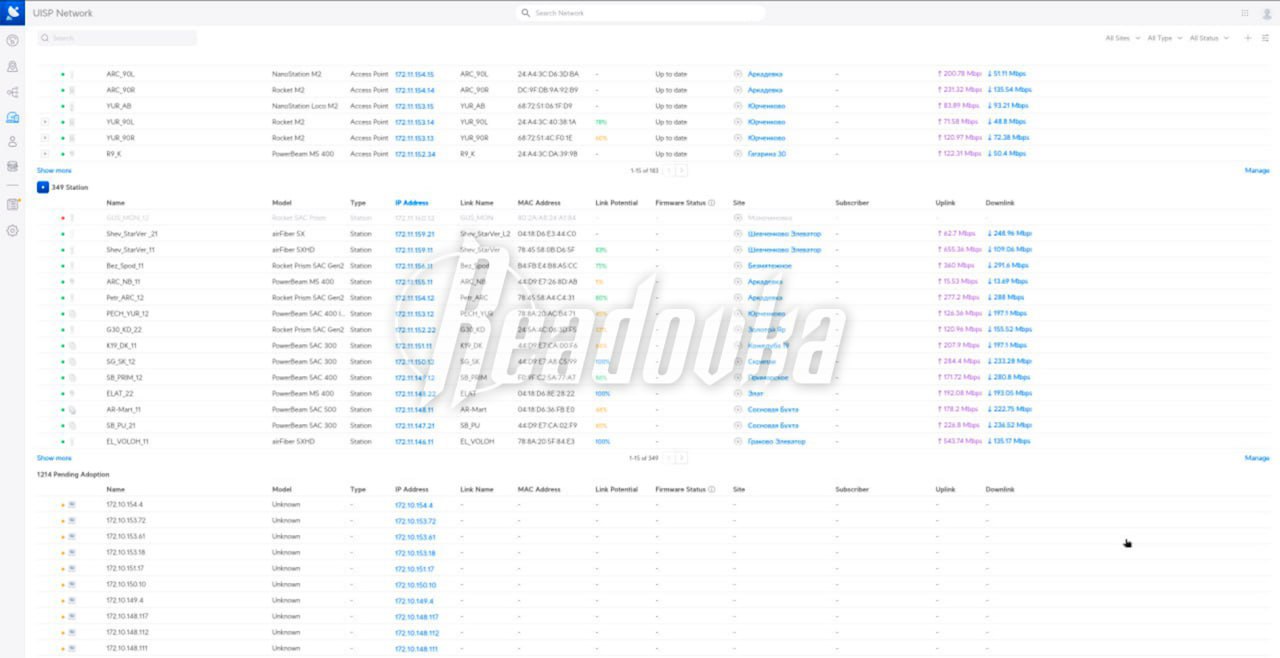The image size is (1280, 658).
Task: Expand the YUR_90R access point row
Action: (45, 138)
